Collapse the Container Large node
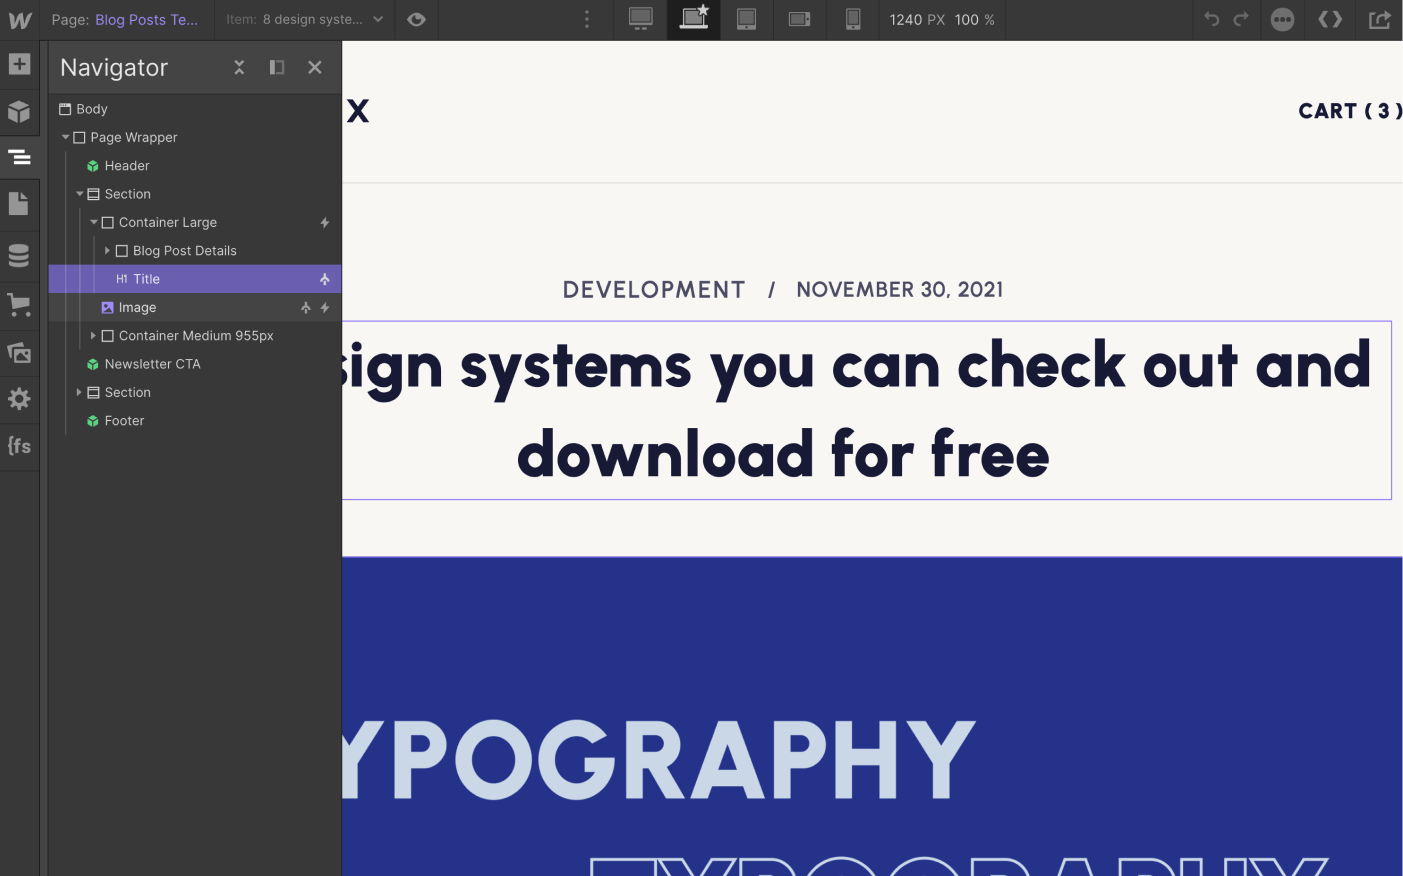This screenshot has width=1403, height=876. [x=94, y=222]
